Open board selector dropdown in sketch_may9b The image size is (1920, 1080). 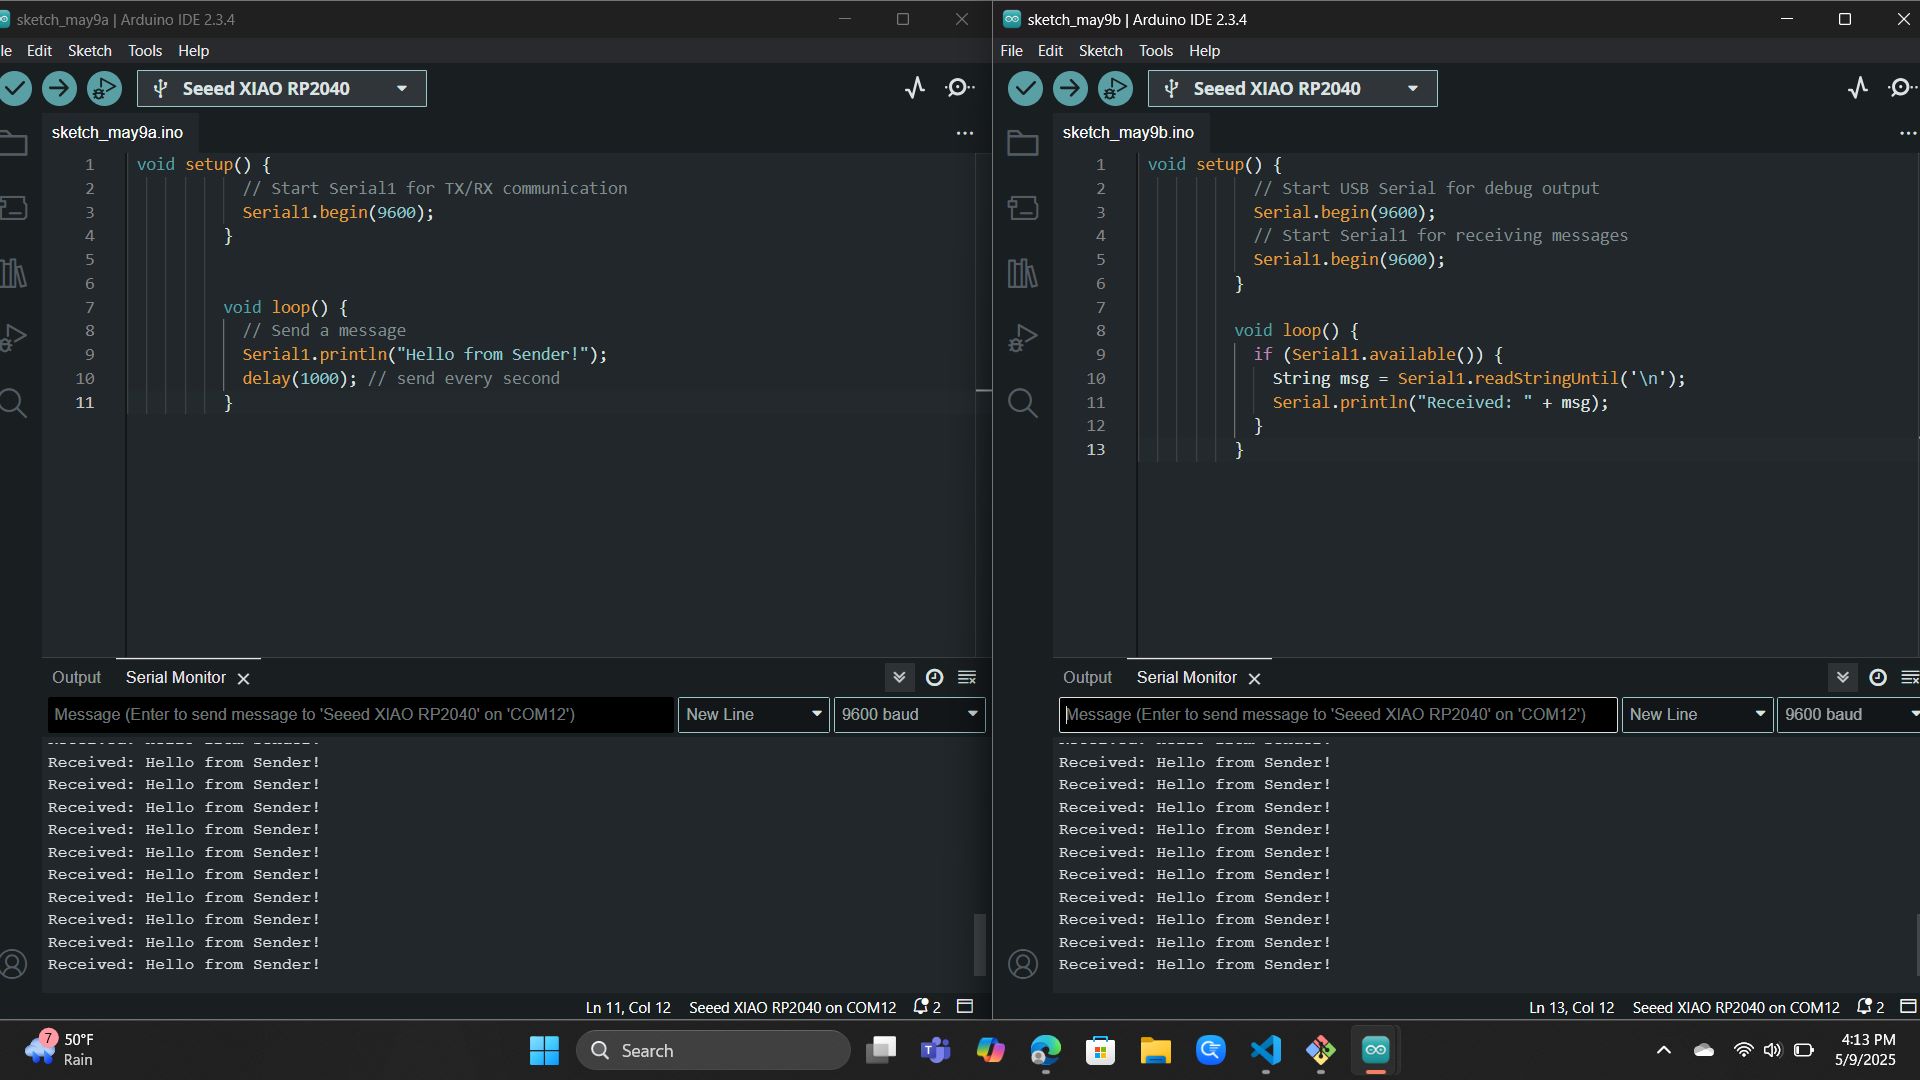click(x=1293, y=88)
